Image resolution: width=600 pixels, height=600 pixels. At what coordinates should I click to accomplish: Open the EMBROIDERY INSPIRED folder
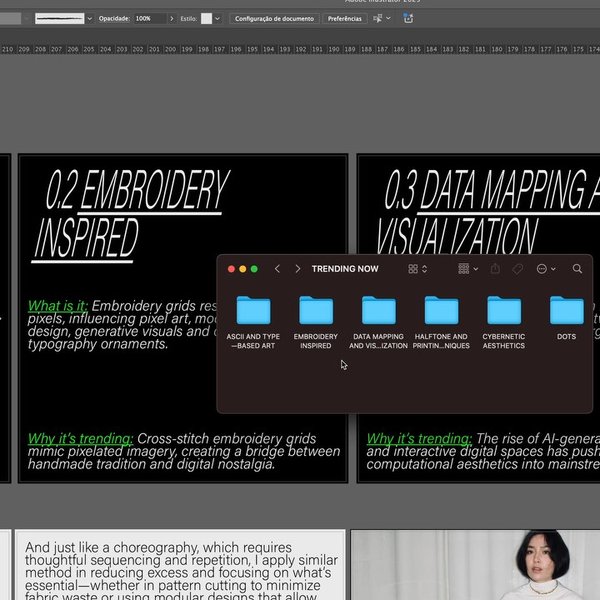tap(316, 311)
